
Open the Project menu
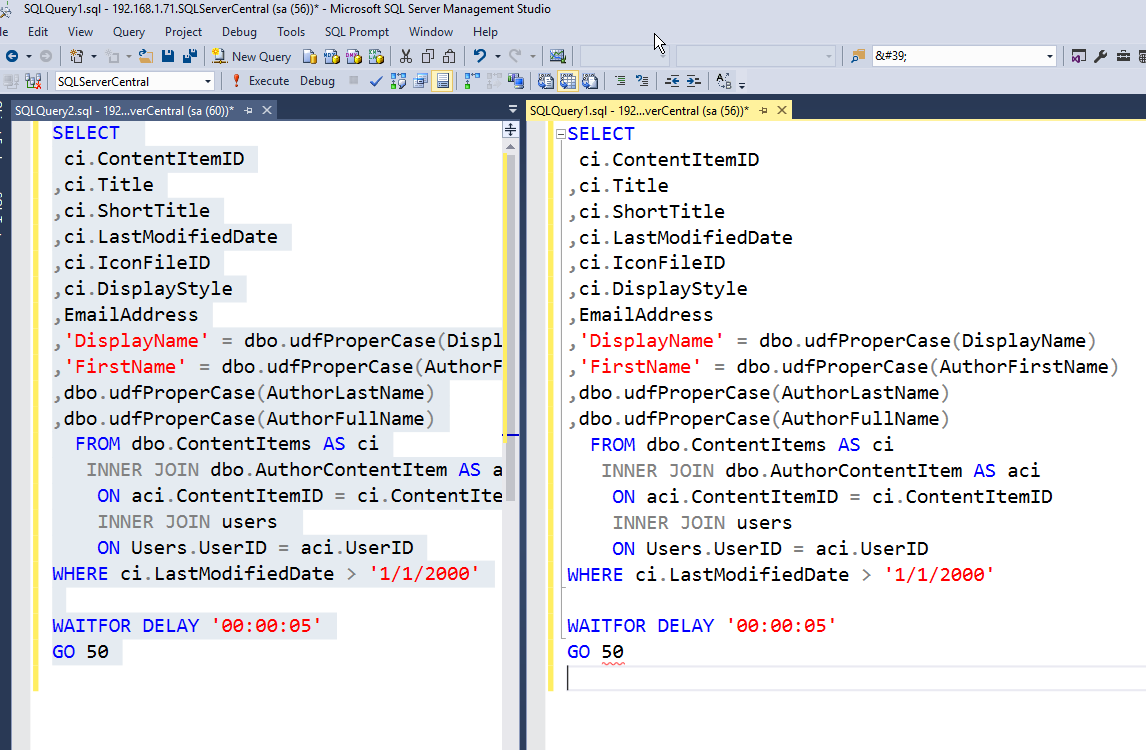tap(183, 31)
